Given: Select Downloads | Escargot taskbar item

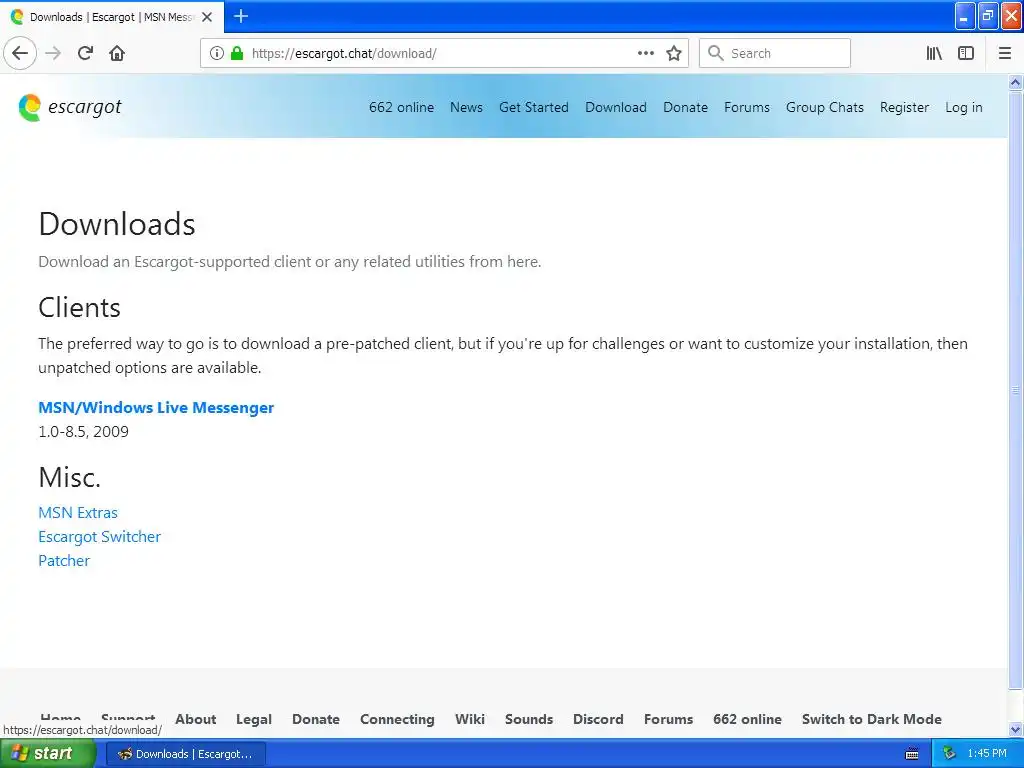Looking at the screenshot, I should click(185, 754).
